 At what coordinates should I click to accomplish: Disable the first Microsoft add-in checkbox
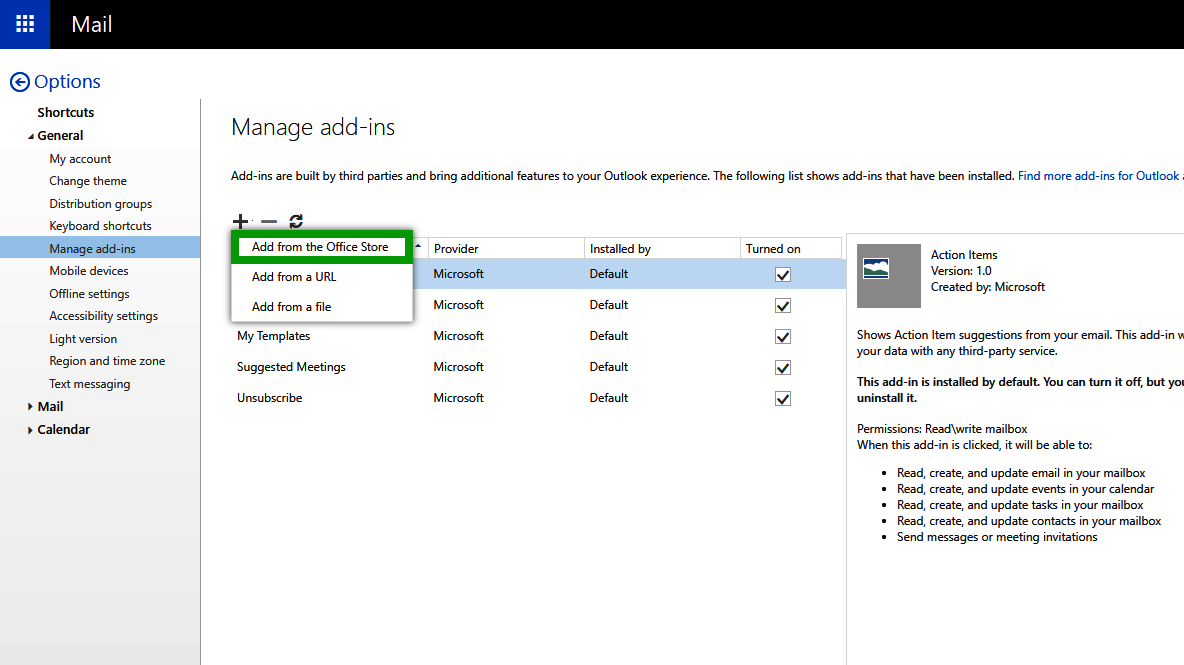(783, 274)
